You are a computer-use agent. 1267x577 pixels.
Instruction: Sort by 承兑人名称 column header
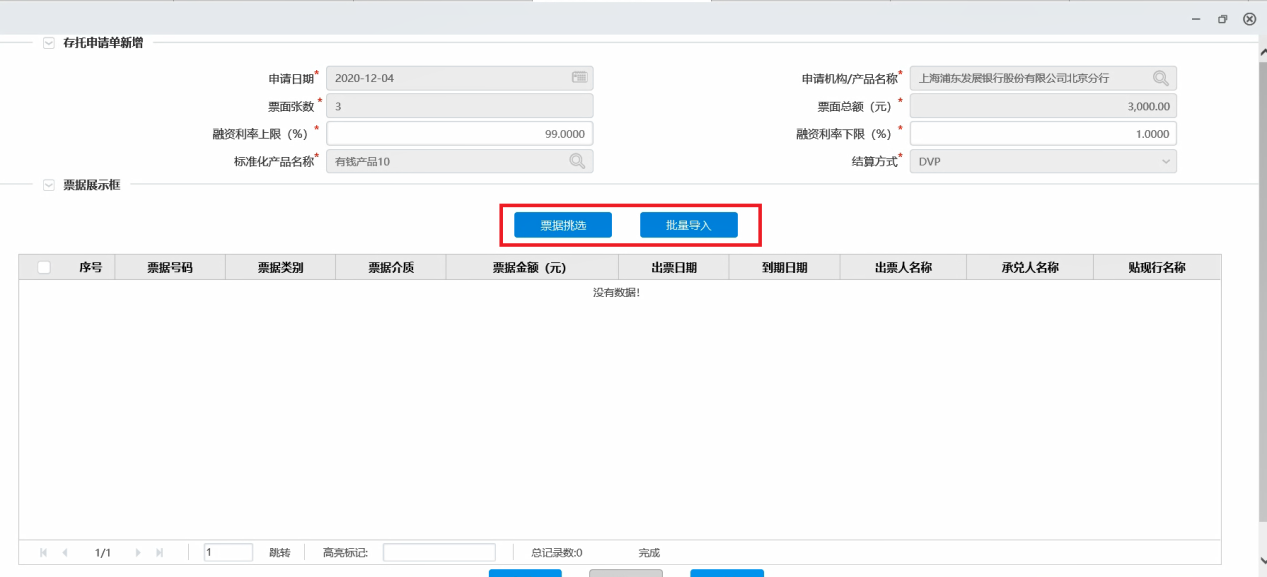pyautogui.click(x=1030, y=267)
